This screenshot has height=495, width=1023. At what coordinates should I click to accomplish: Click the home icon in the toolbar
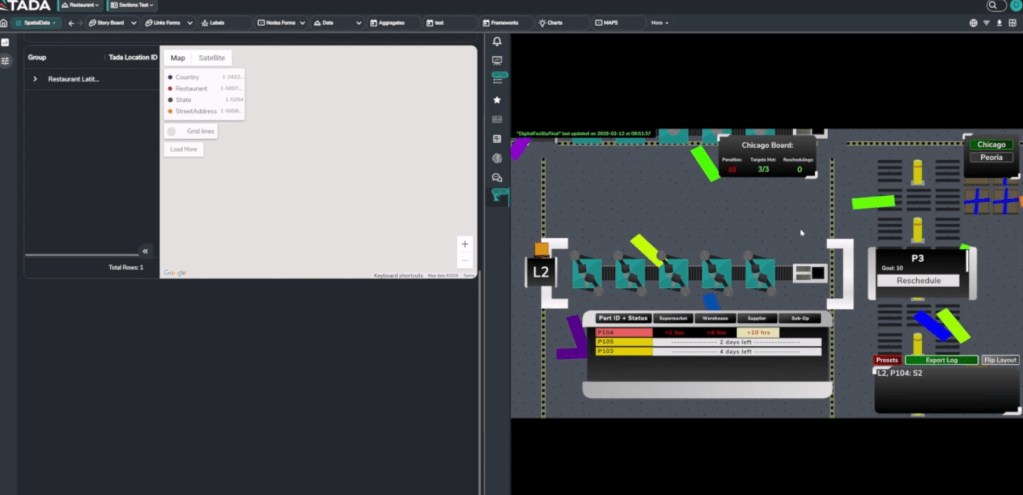pos(4,22)
